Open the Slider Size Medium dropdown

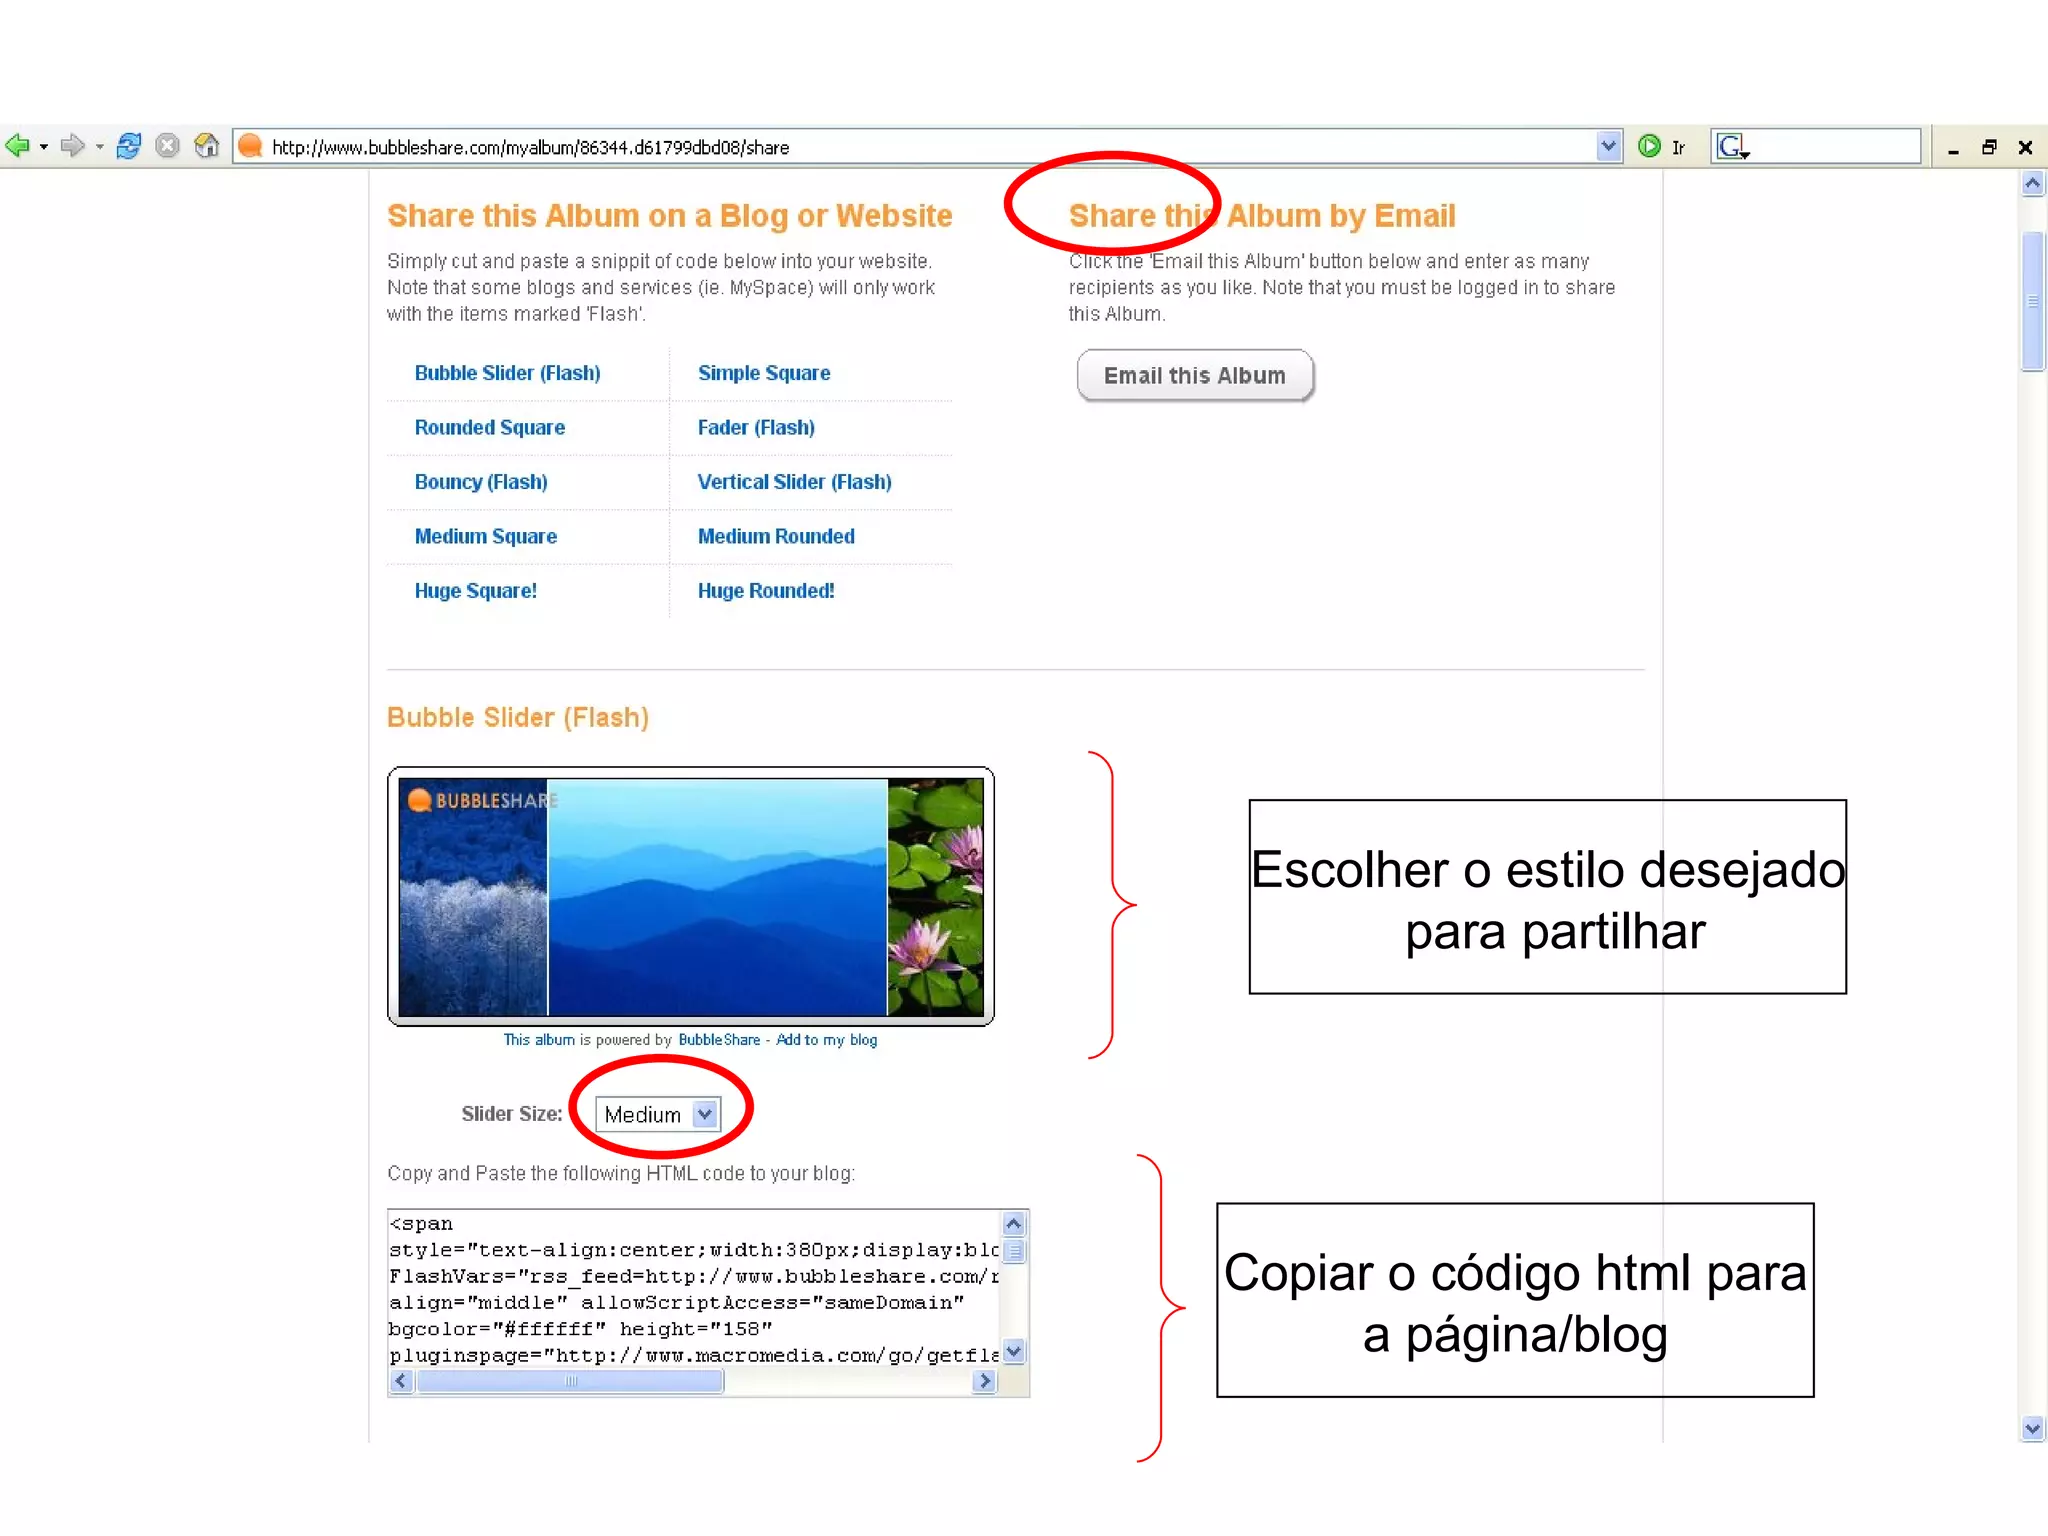point(657,1114)
